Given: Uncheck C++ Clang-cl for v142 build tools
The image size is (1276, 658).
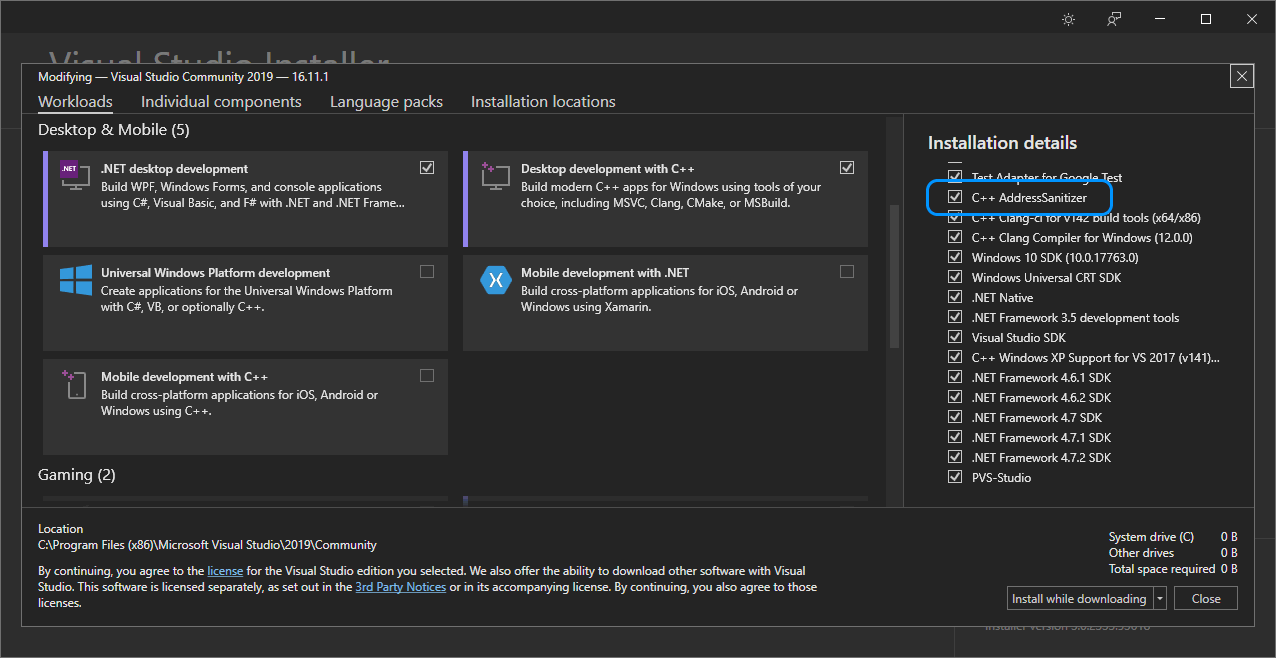Looking at the screenshot, I should click(x=955, y=218).
